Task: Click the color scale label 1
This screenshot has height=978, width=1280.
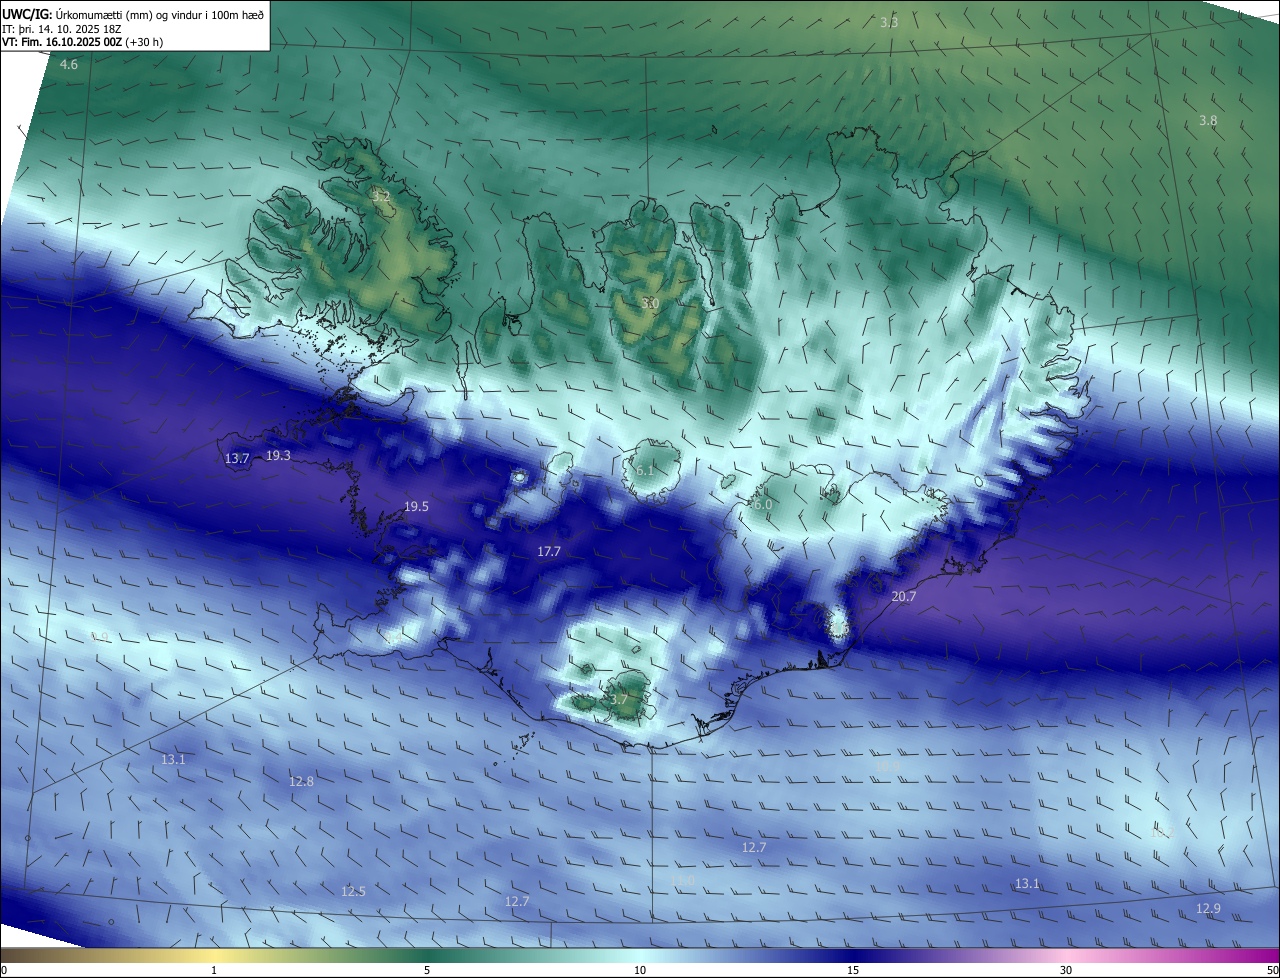Action: click(x=214, y=970)
